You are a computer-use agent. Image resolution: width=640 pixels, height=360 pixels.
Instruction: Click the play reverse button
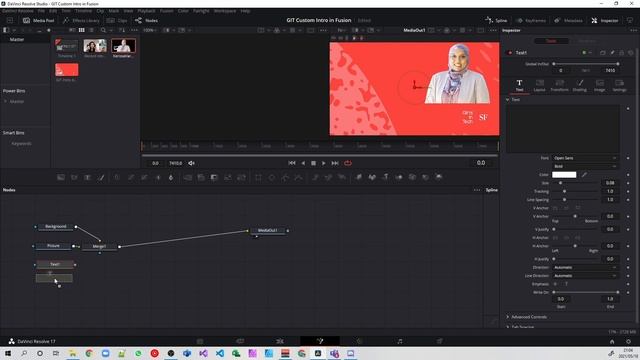click(x=303, y=163)
